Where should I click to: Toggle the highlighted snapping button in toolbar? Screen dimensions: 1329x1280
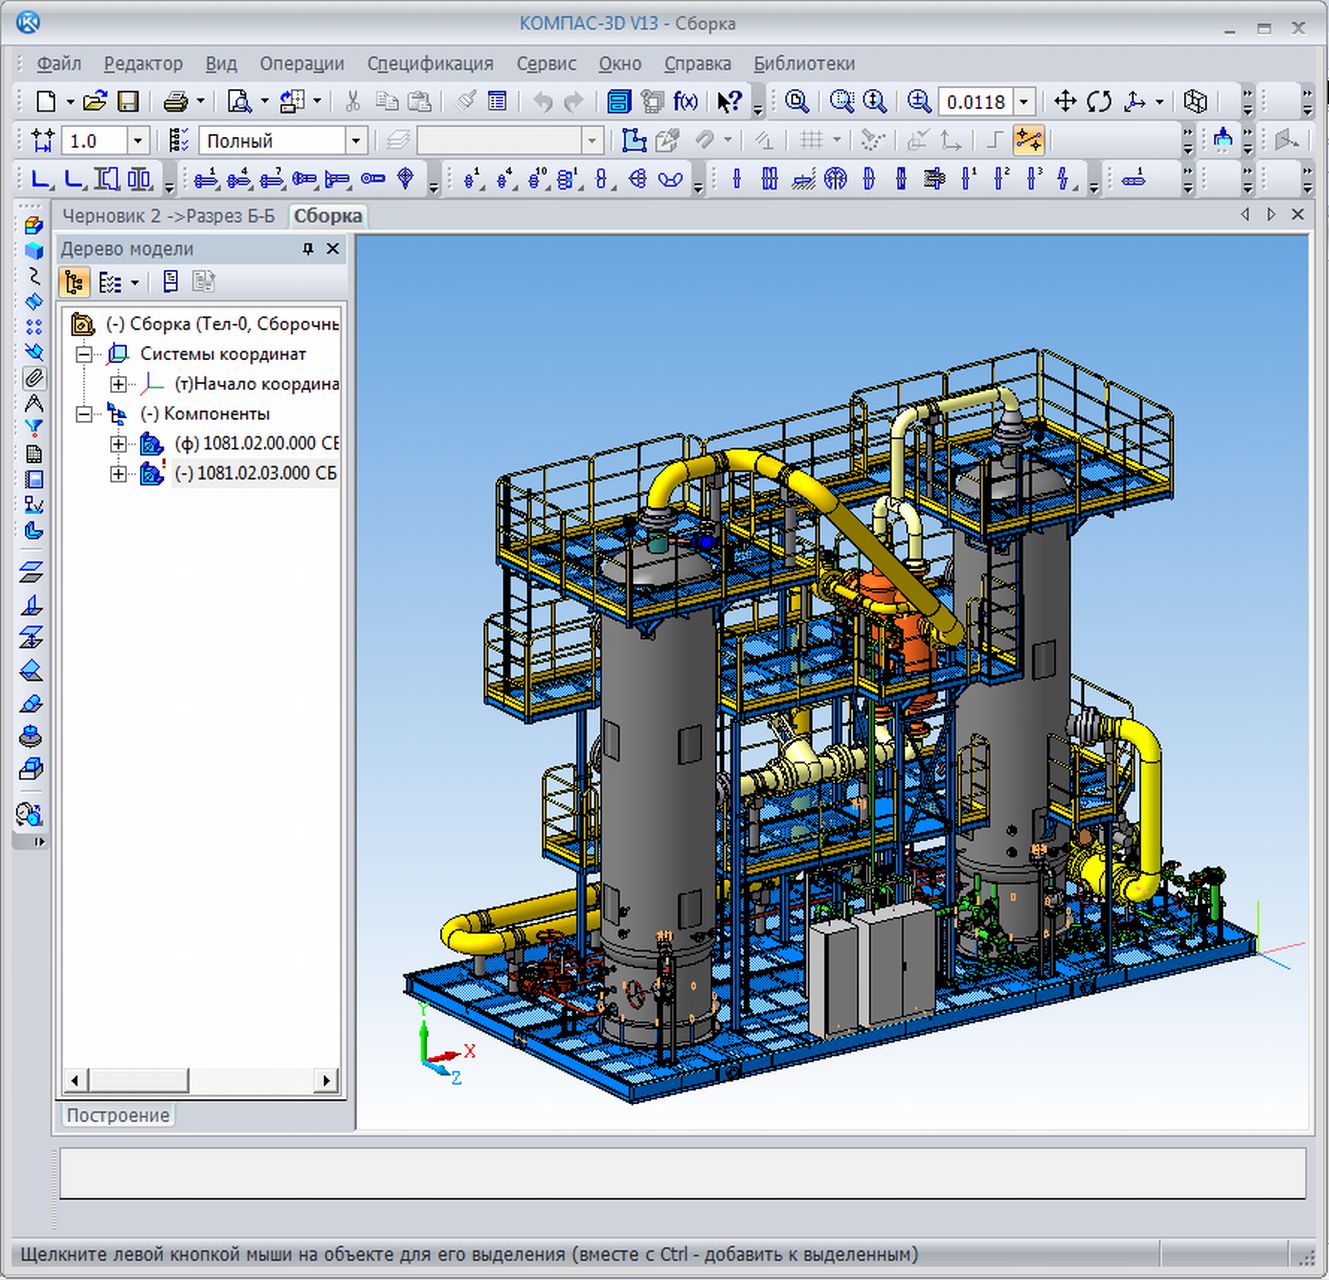pyautogui.click(x=1028, y=140)
